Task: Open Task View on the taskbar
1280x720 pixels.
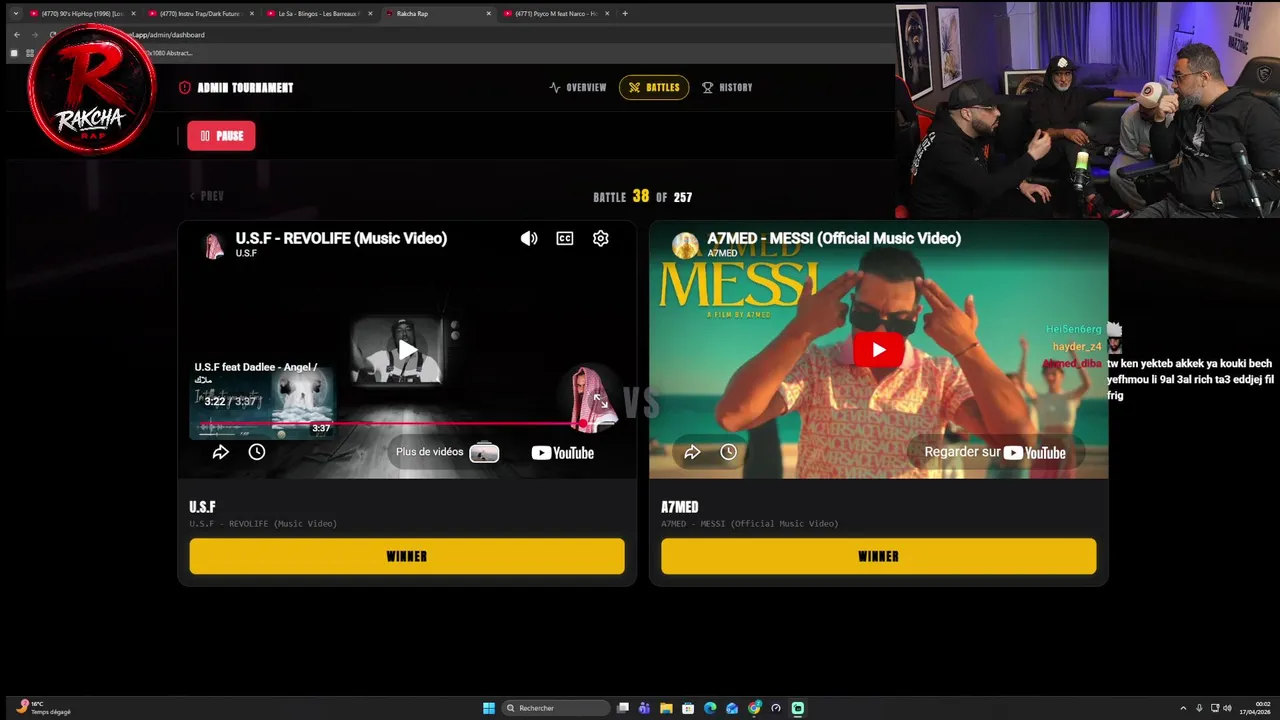Action: [623, 708]
